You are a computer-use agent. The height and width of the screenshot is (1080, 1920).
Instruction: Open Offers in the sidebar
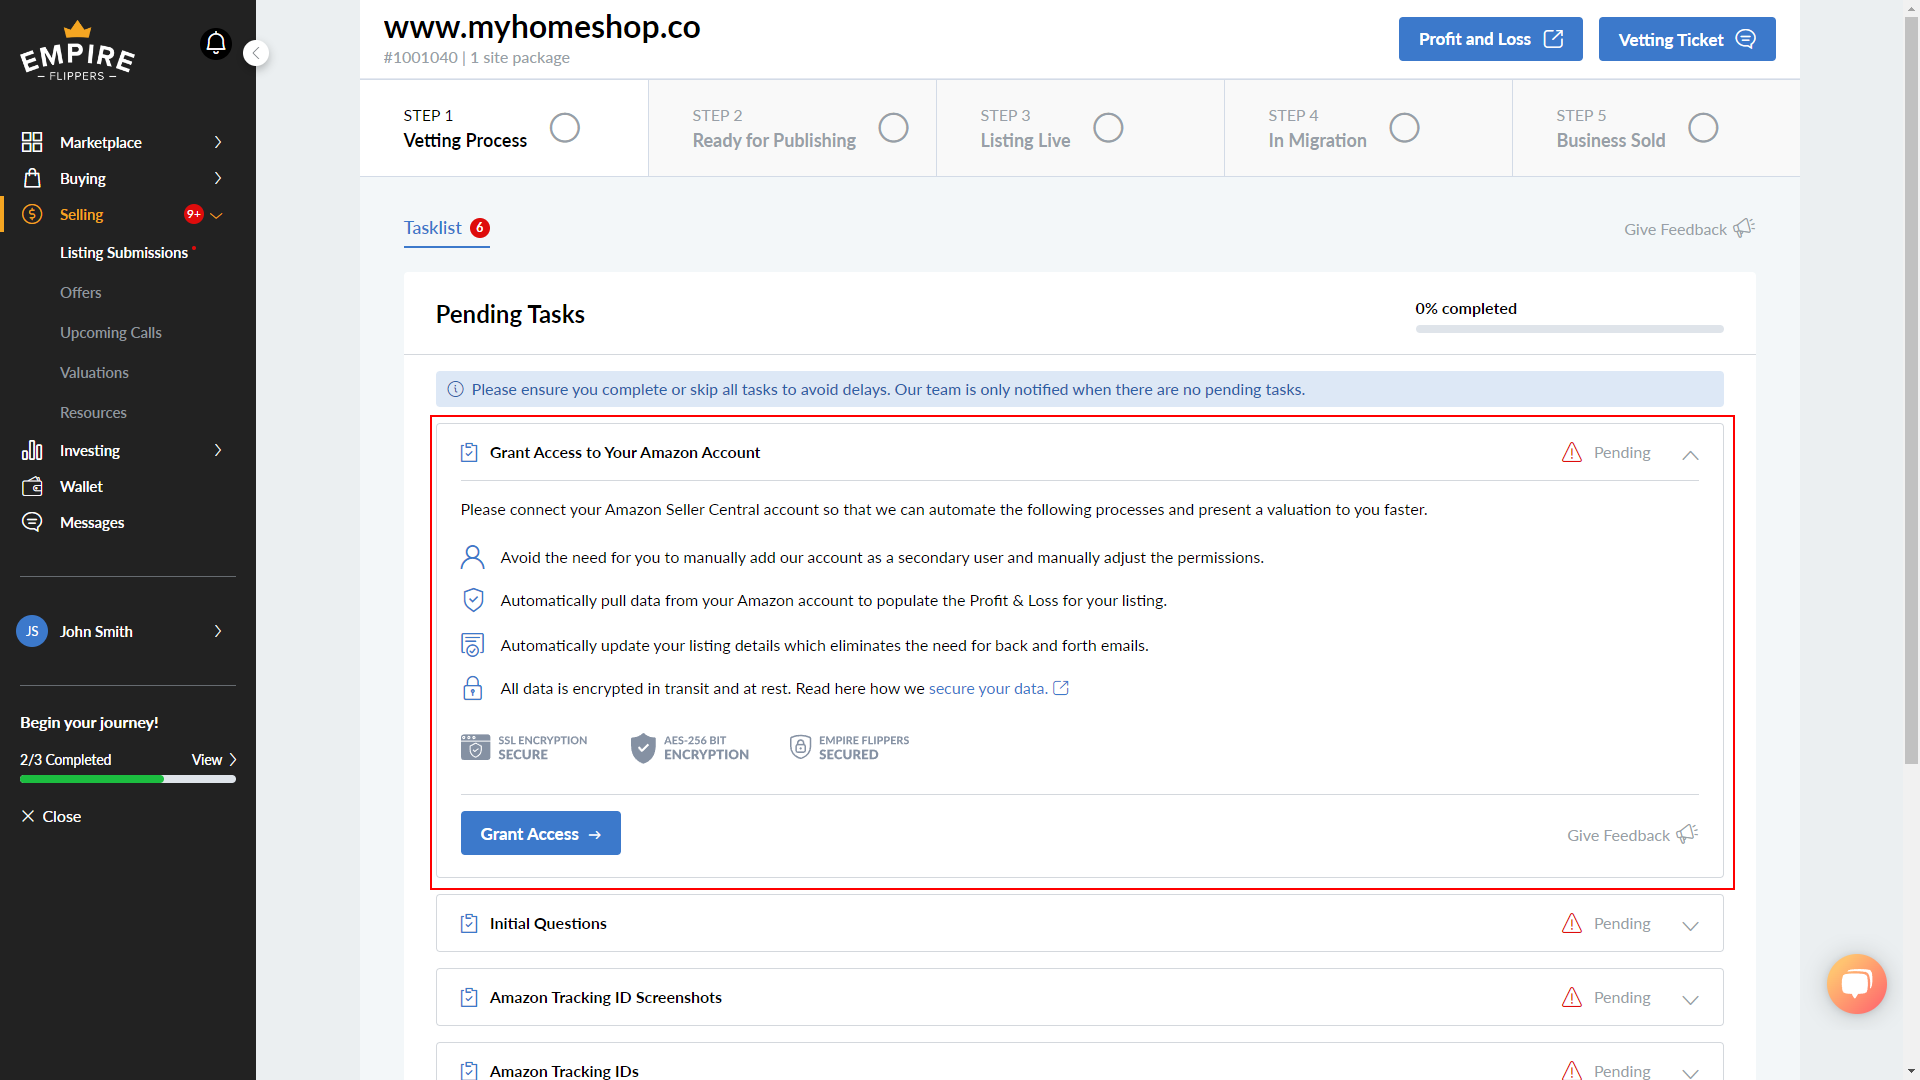tap(81, 293)
